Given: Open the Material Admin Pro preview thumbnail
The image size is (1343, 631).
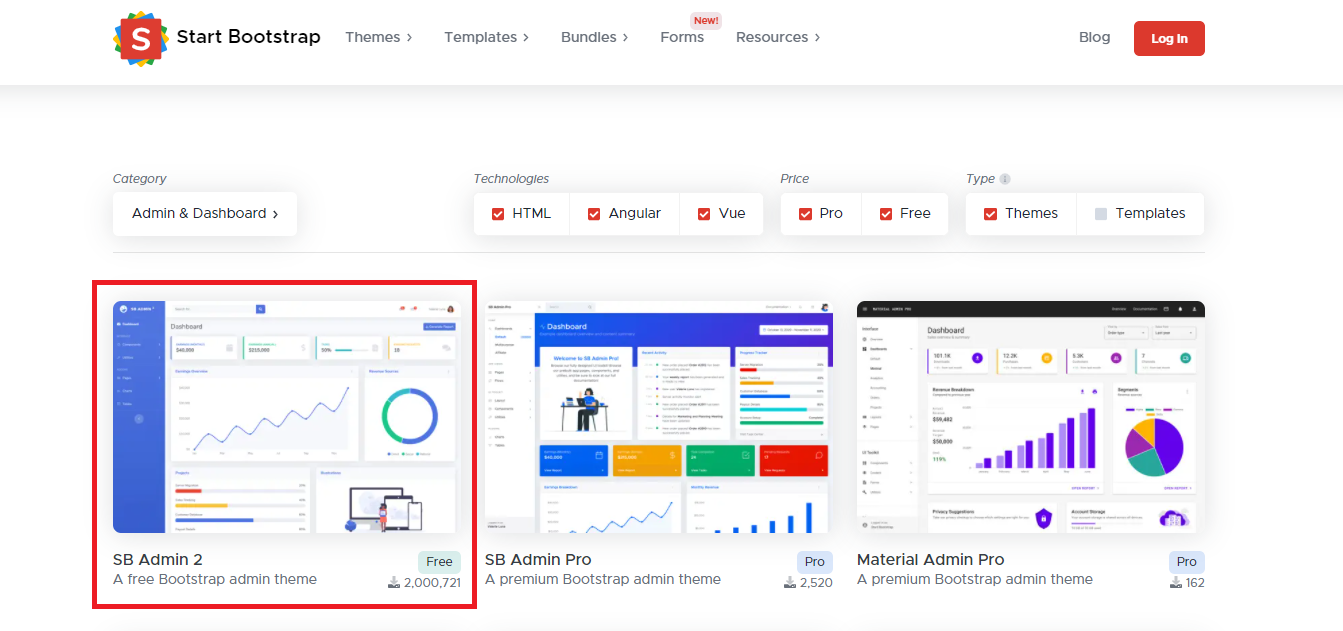Looking at the screenshot, I should (1031, 417).
